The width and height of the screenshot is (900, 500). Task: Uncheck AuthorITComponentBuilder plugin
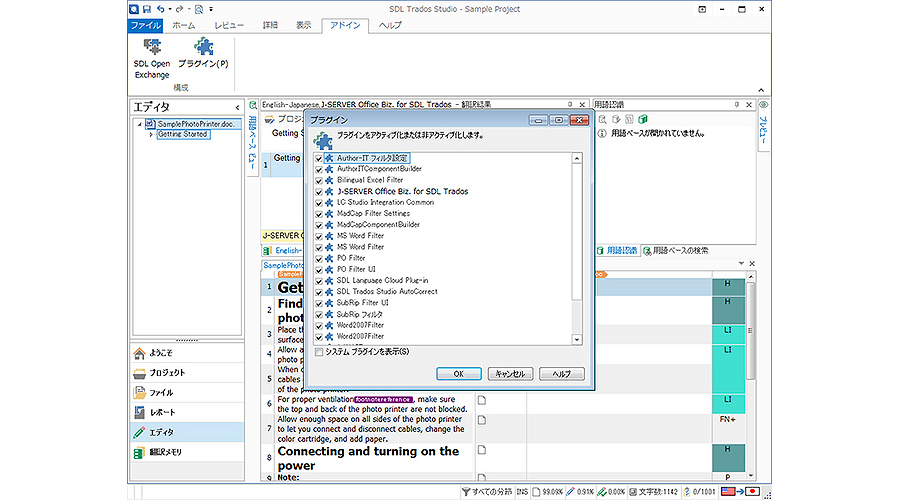tap(319, 169)
